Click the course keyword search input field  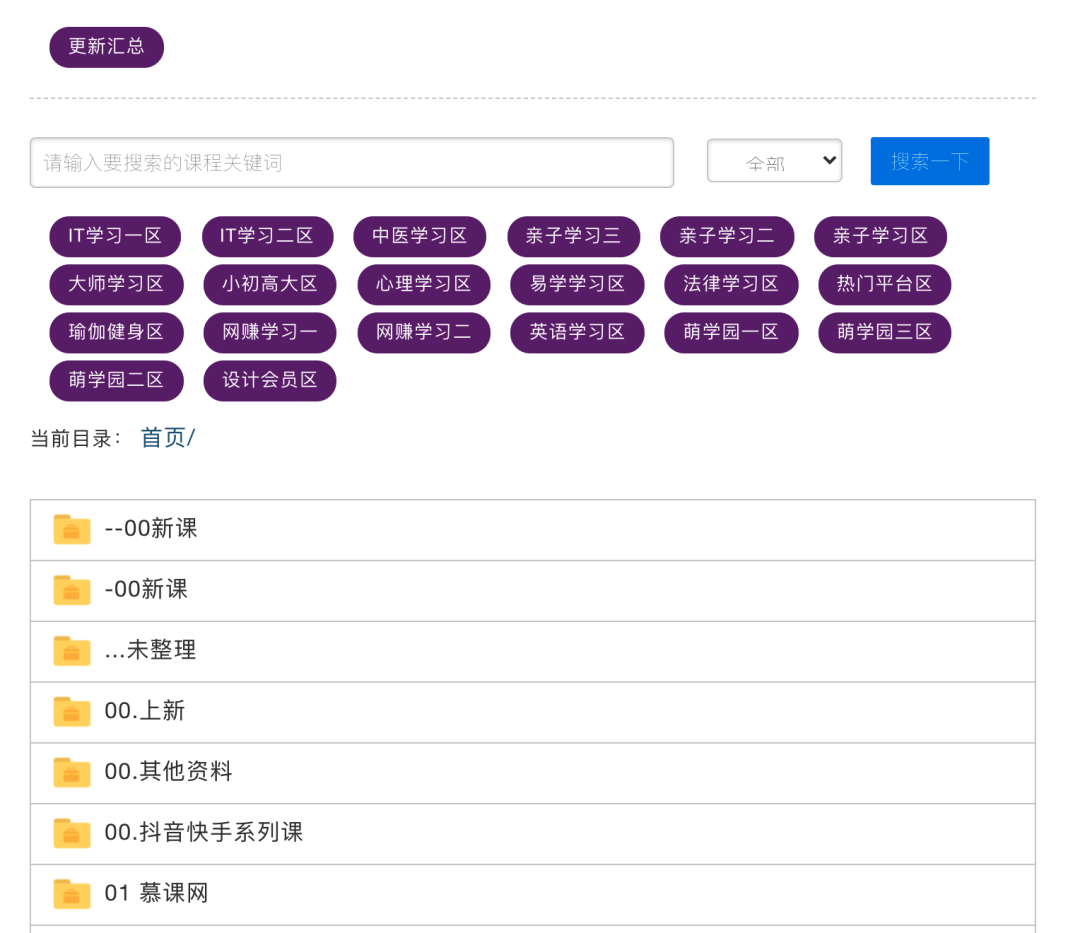coord(352,162)
